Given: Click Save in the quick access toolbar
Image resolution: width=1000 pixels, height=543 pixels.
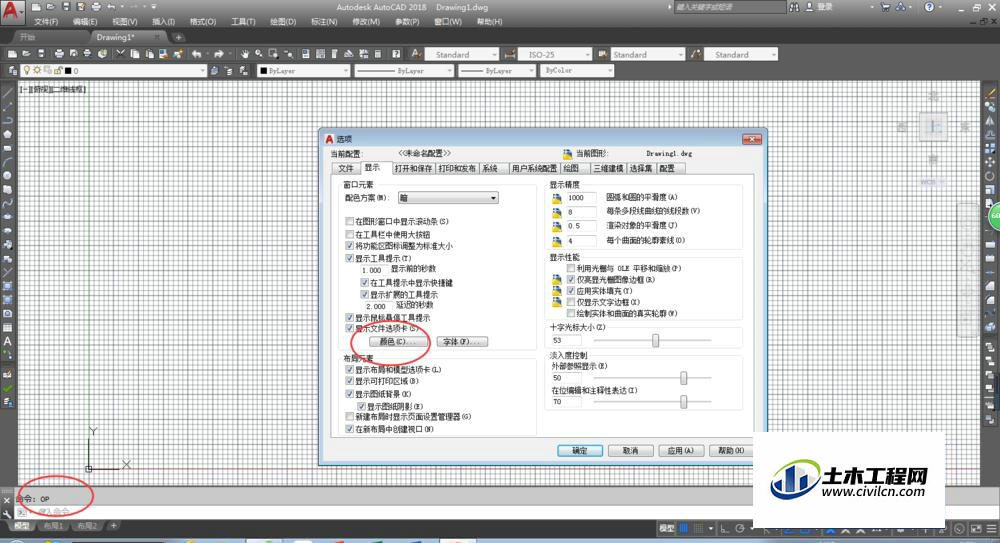Looking at the screenshot, I should 66,7.
